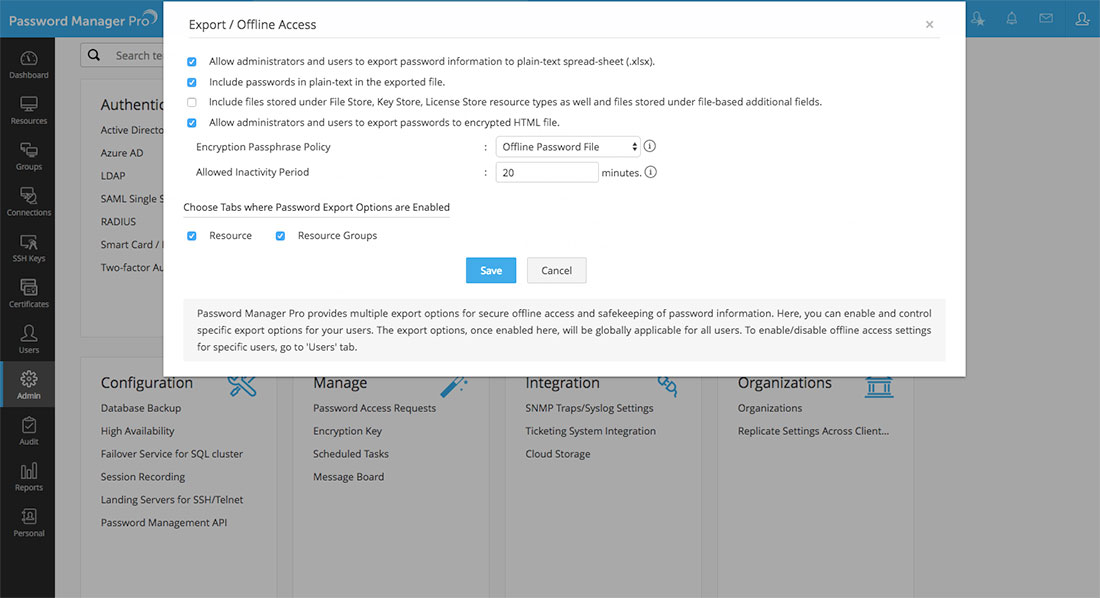Click the starred user icon in header
The height and width of the screenshot is (598, 1100).
pyautogui.click(x=977, y=19)
